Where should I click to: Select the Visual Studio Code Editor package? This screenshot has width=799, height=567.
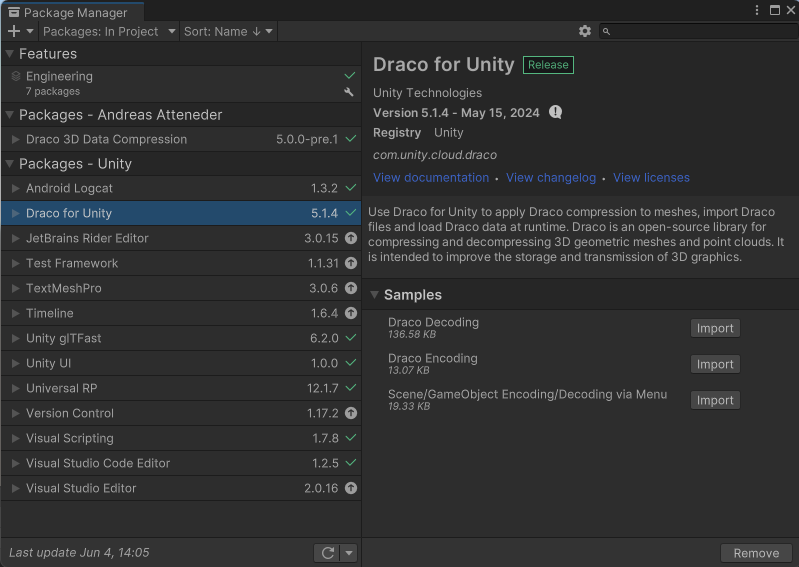(x=181, y=463)
